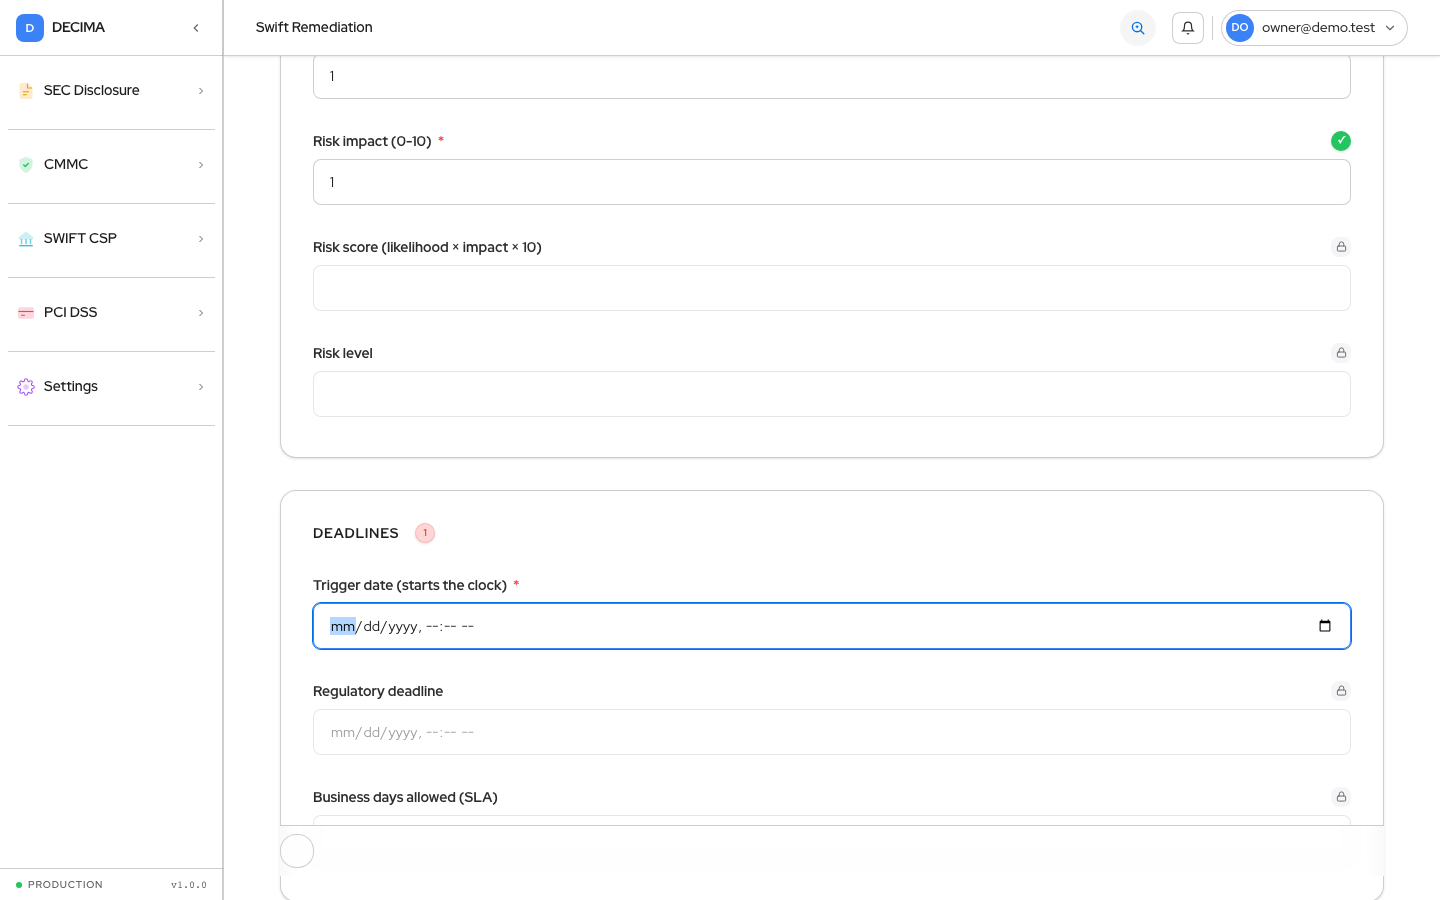Open SWIFT CSP in the sidebar
This screenshot has height=900, width=1440.
[x=111, y=239]
